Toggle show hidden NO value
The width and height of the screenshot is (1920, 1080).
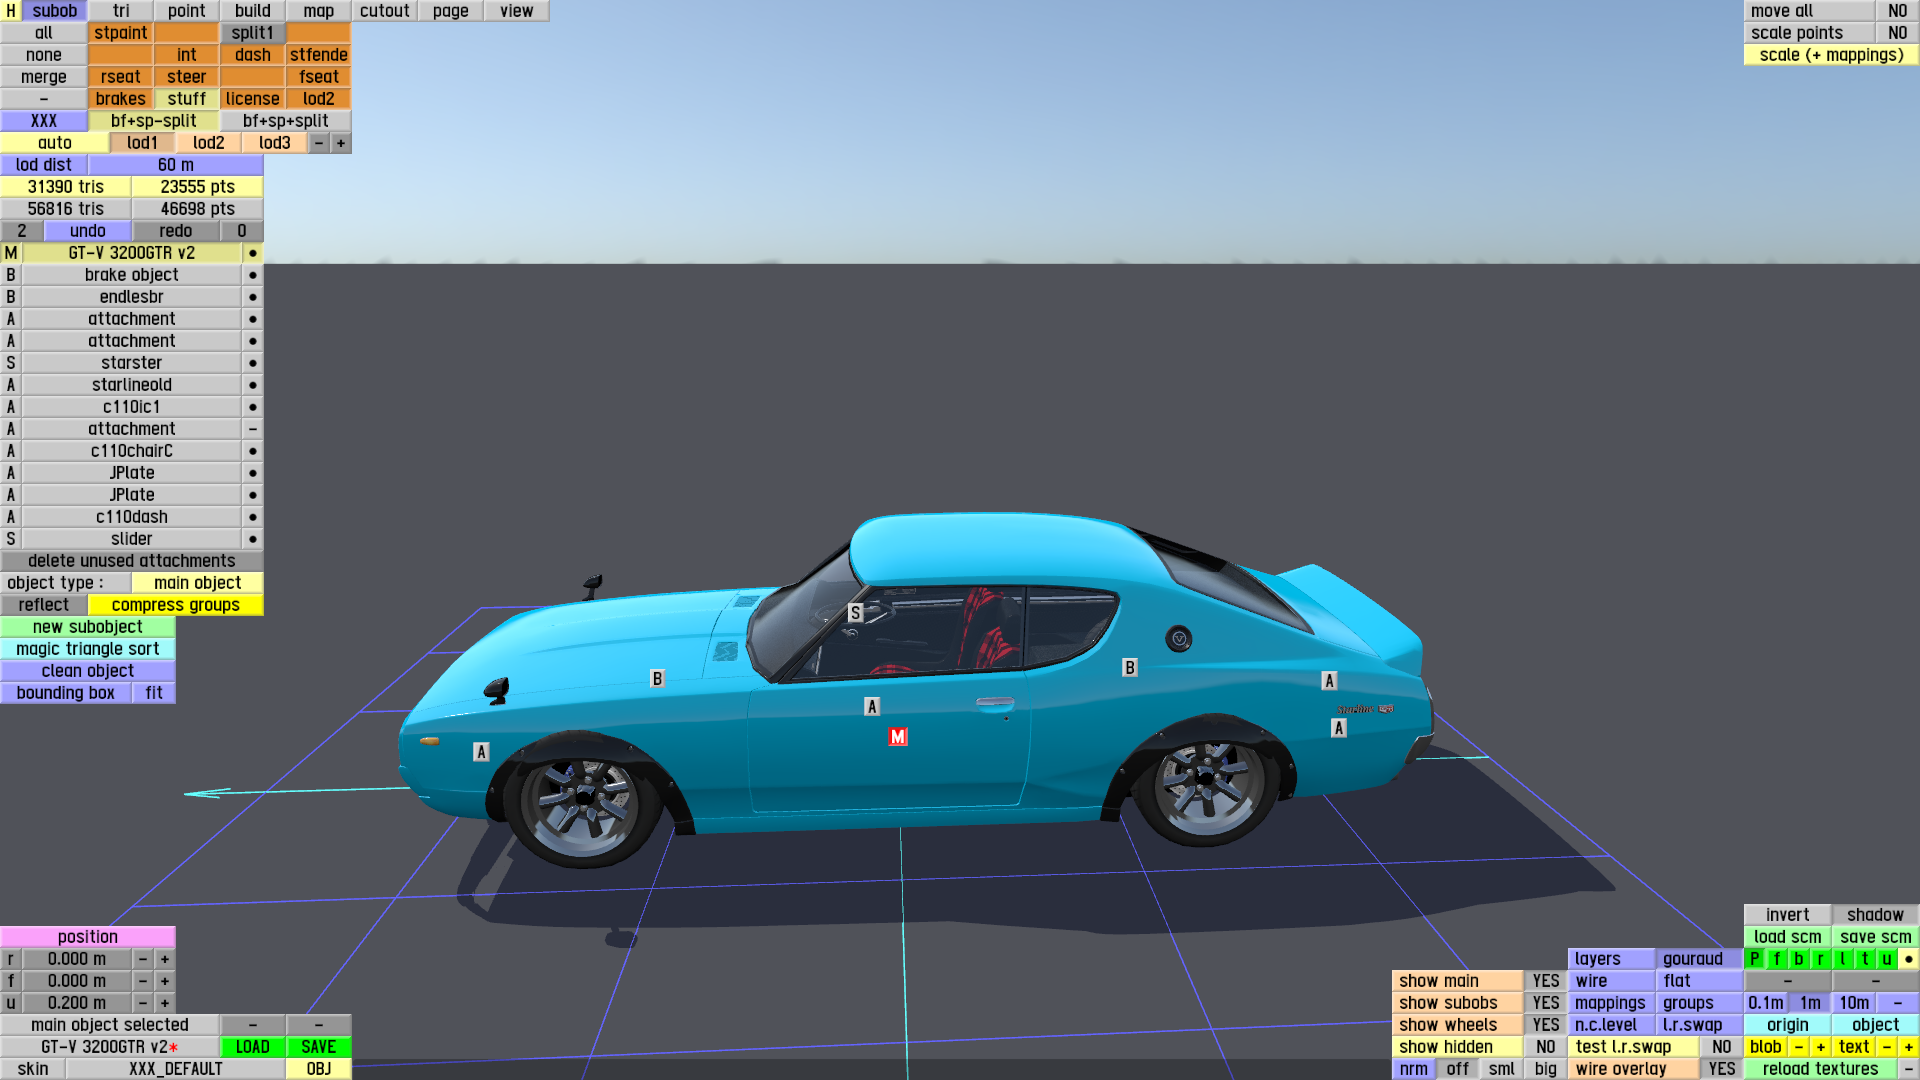coord(1545,1047)
